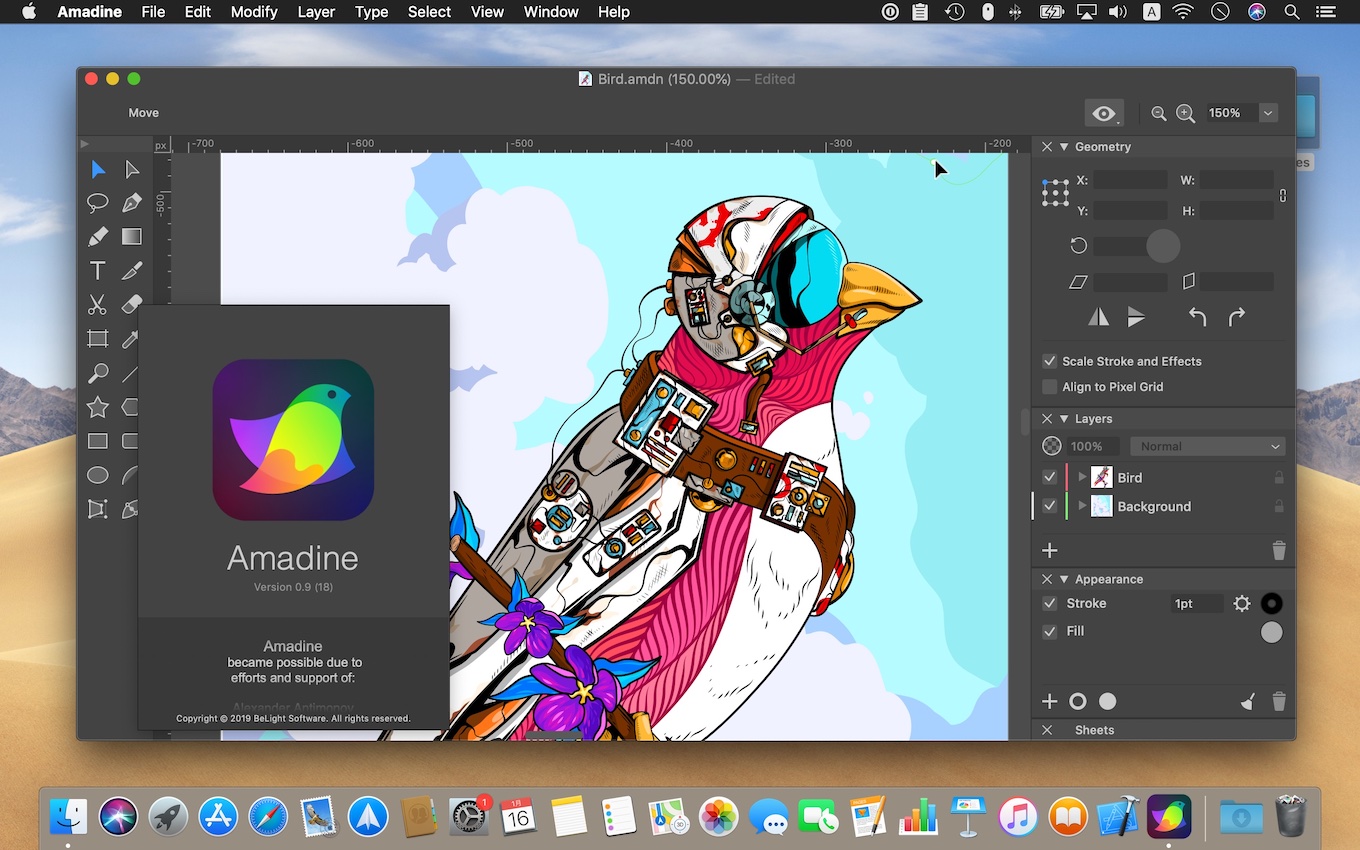The width and height of the screenshot is (1360, 850).
Task: Select the Knife tool
Action: pos(131,270)
